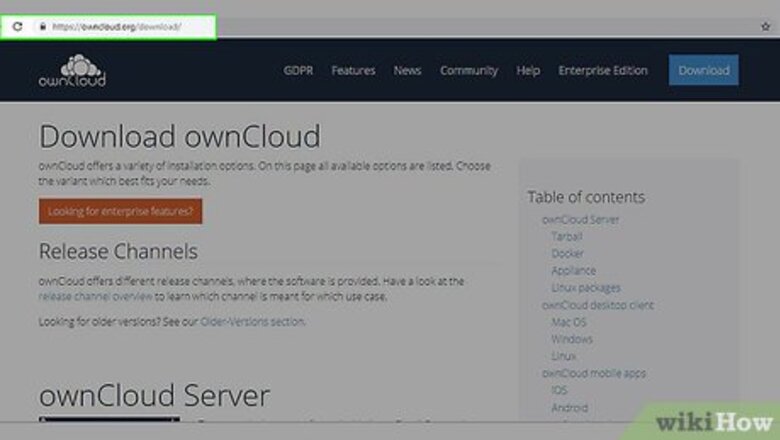Select Linux packages in the table of contents
The image size is (780, 440).
586,288
